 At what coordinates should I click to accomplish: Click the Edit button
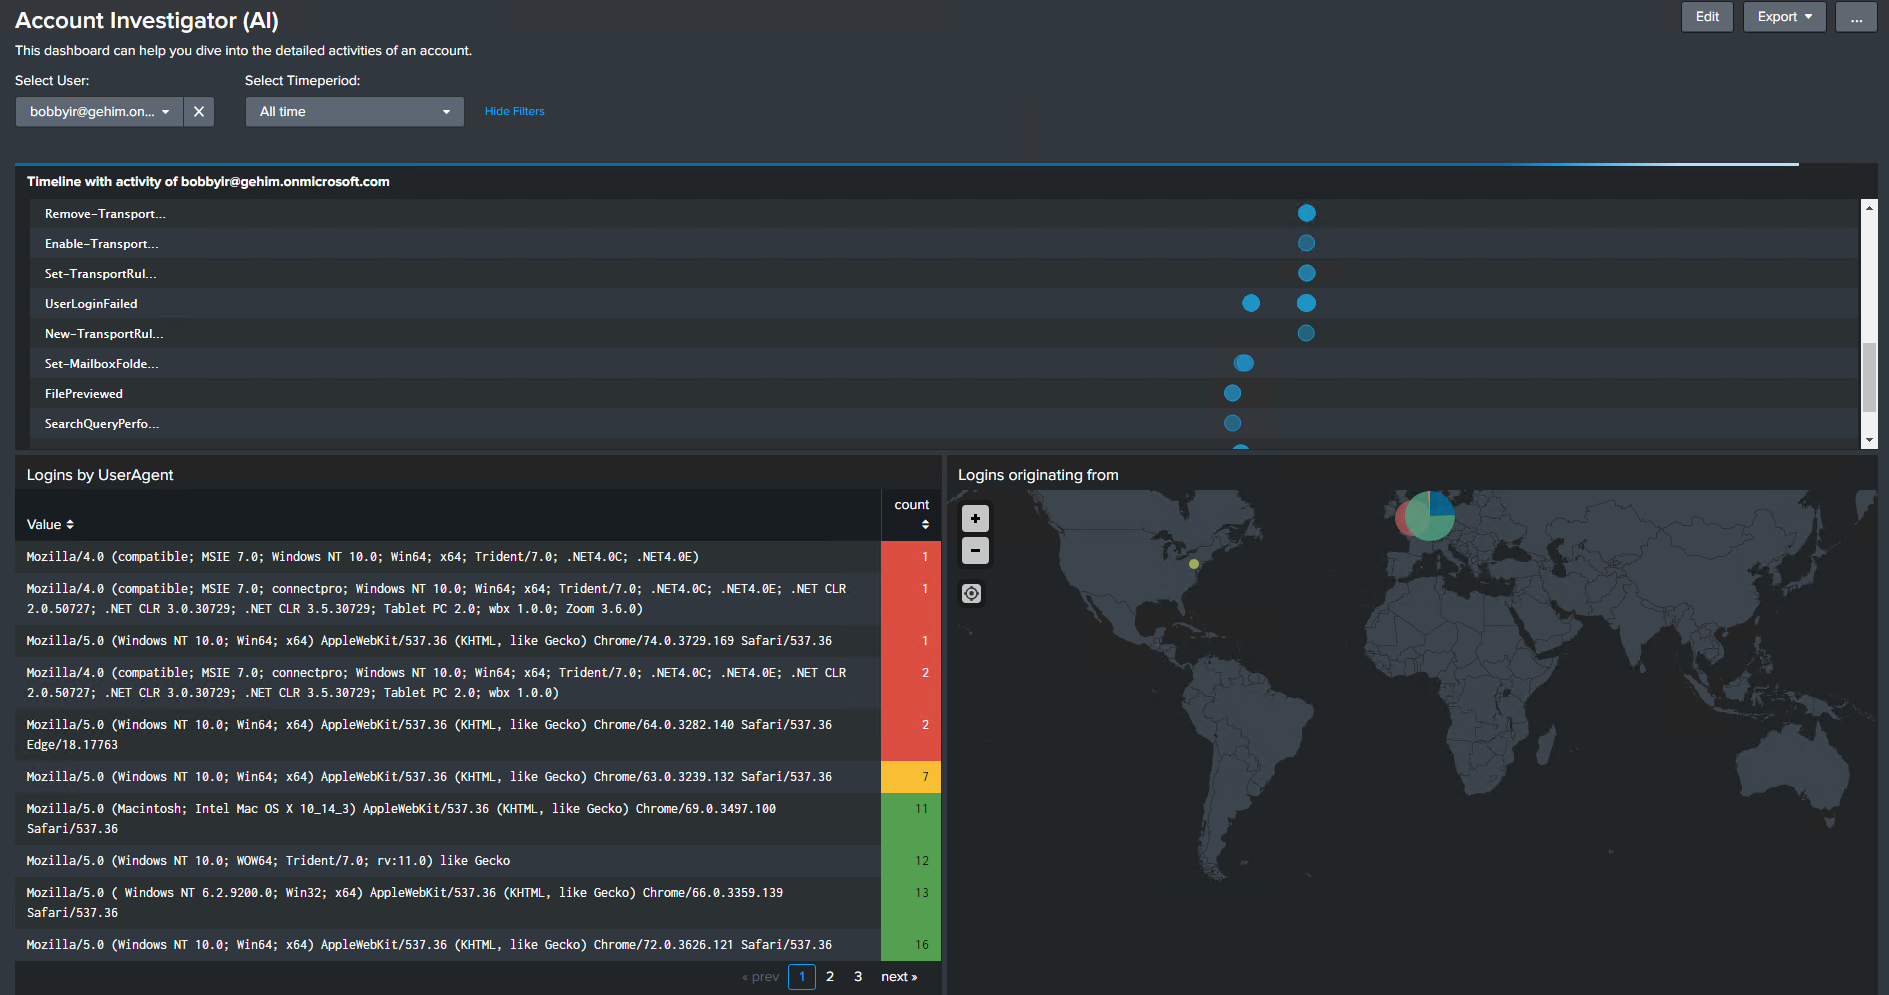[1707, 17]
